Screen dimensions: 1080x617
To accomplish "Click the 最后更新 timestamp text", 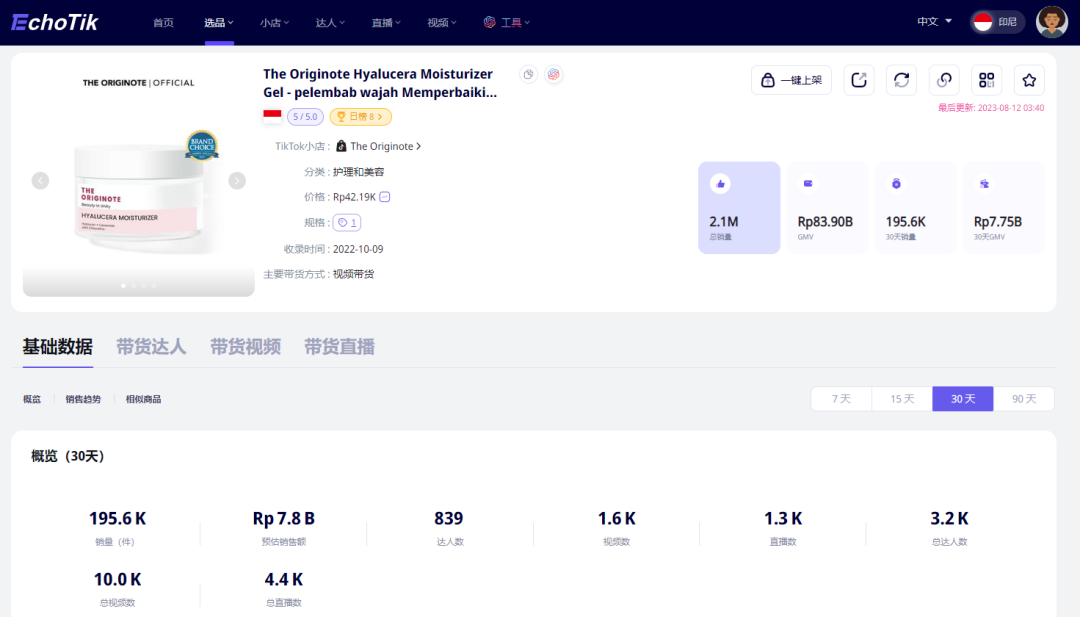I will 991,108.
